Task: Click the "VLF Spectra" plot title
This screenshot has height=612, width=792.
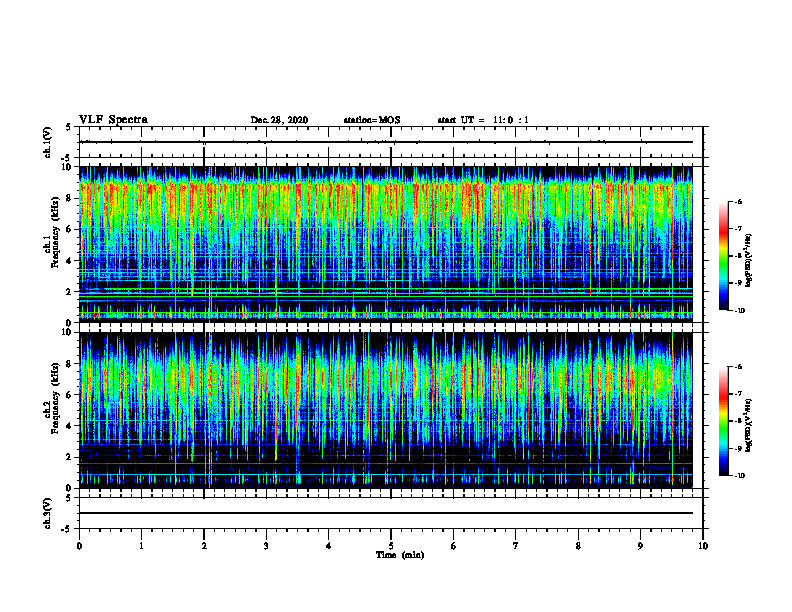Action: tap(113, 119)
